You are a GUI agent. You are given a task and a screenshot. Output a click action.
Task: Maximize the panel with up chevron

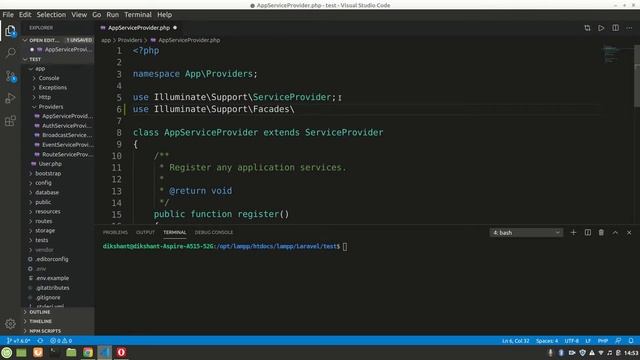pos(615,232)
